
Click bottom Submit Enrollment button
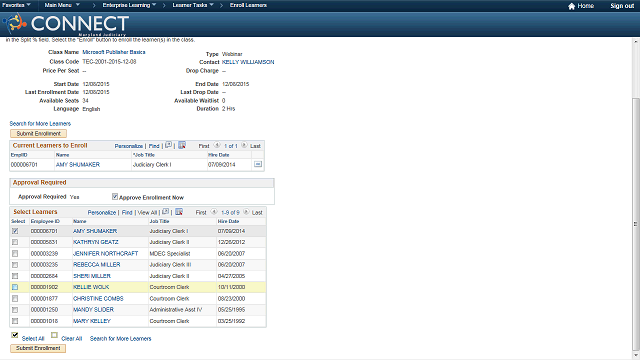[38, 348]
